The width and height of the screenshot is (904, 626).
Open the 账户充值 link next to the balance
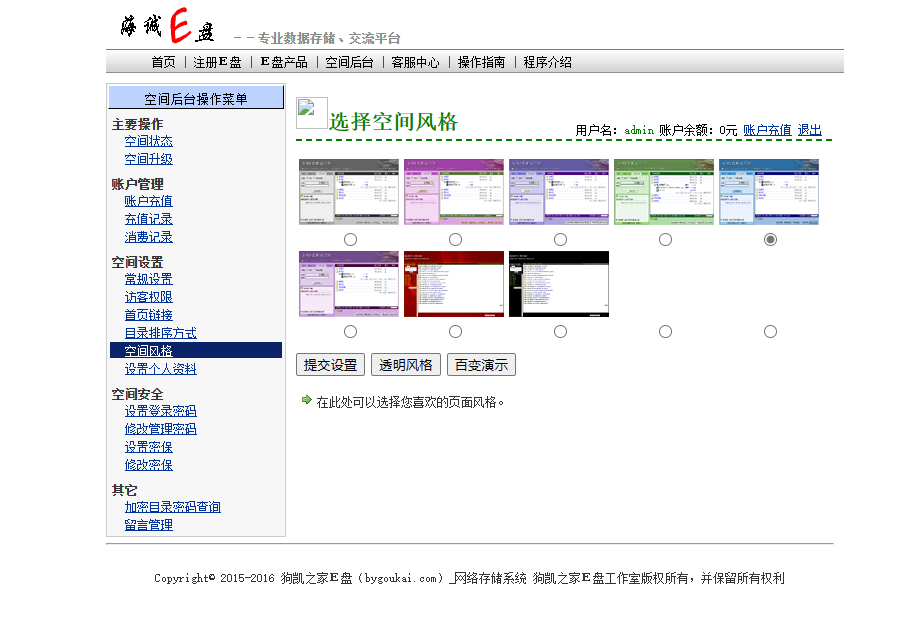[x=767, y=130]
